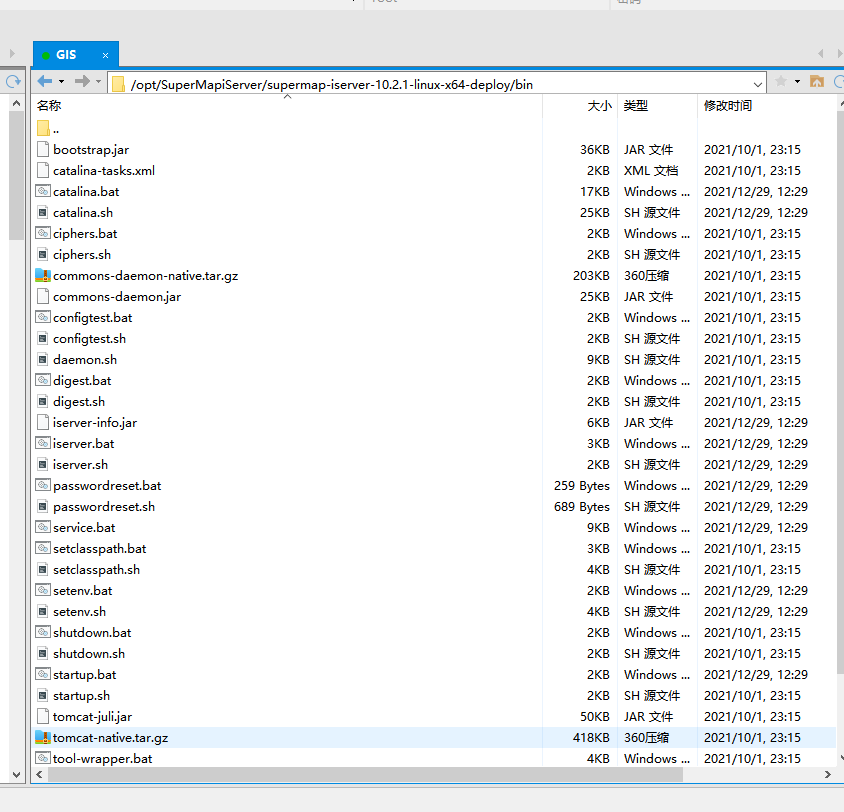Click left panel scrollbar down arrow
Viewport: 844px width, 812px height.
coord(16,775)
